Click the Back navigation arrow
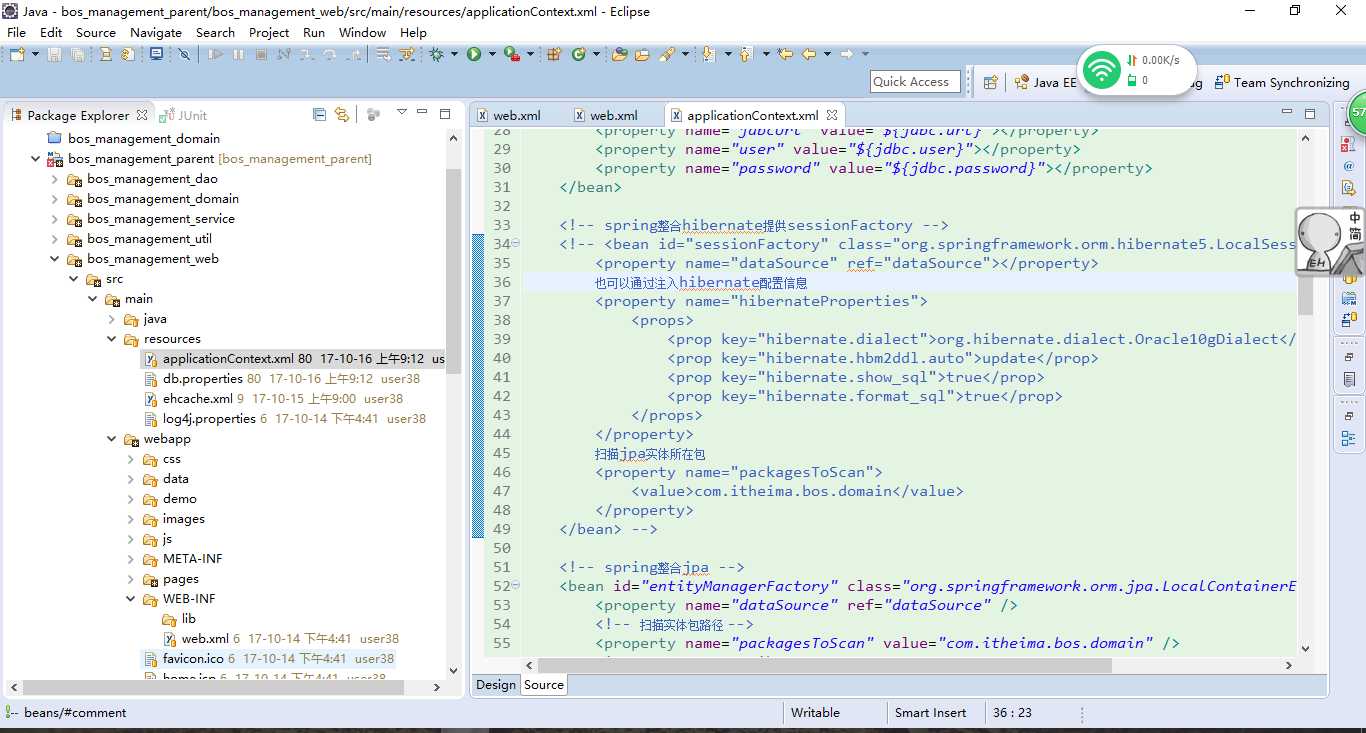Viewport: 1366px width, 733px height. (x=809, y=54)
